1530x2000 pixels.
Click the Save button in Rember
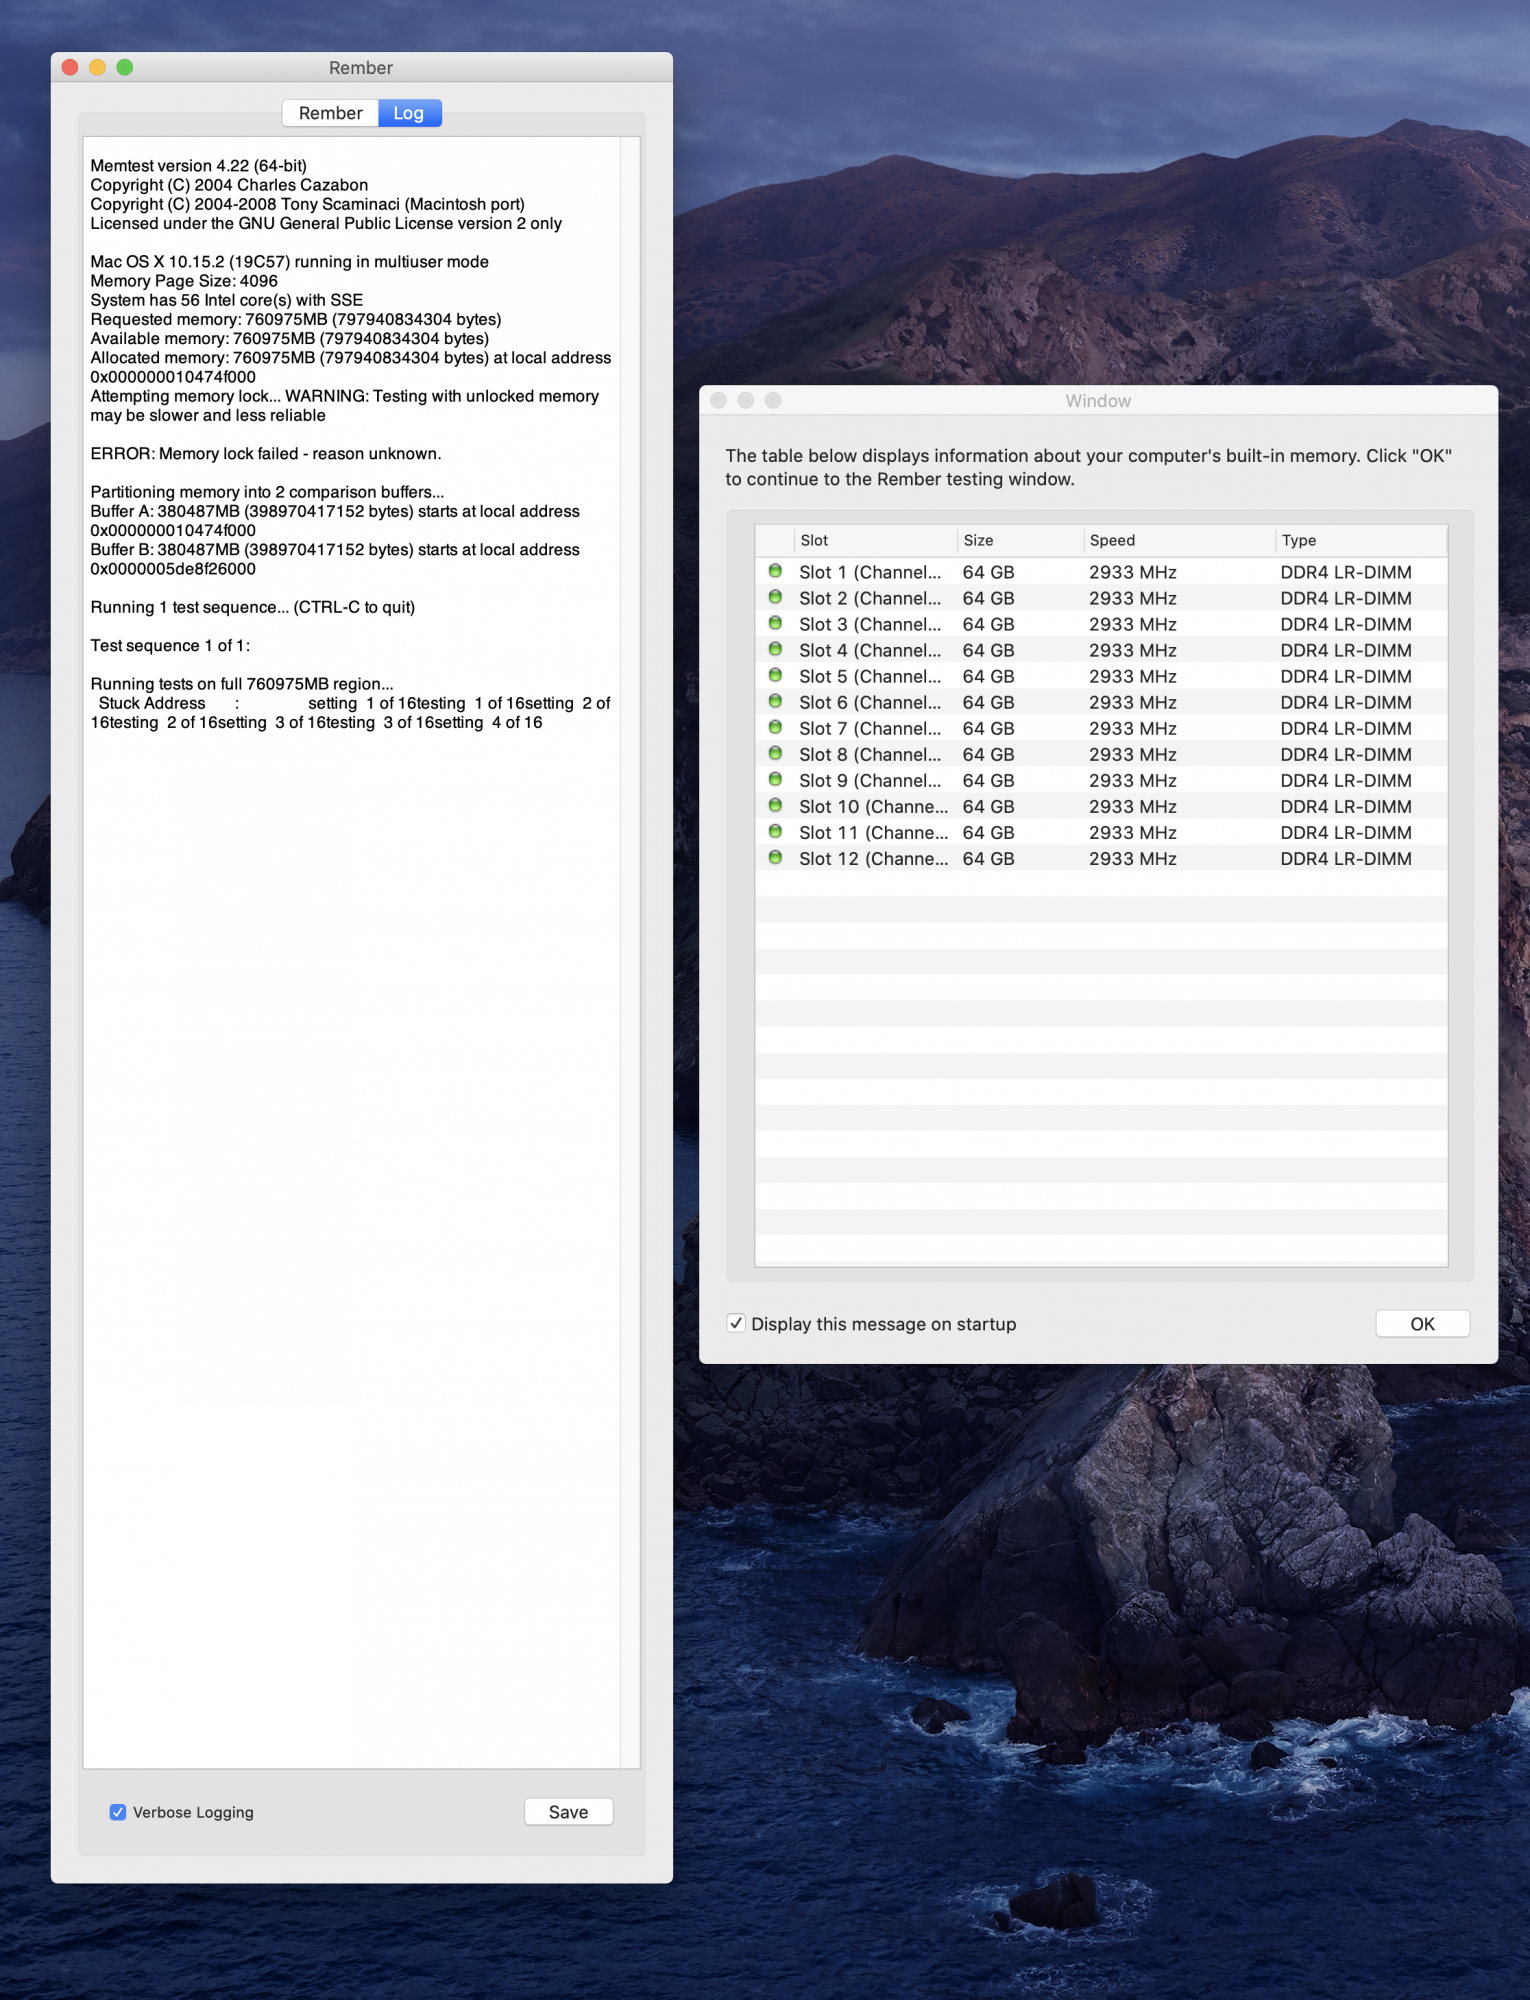tap(568, 1812)
